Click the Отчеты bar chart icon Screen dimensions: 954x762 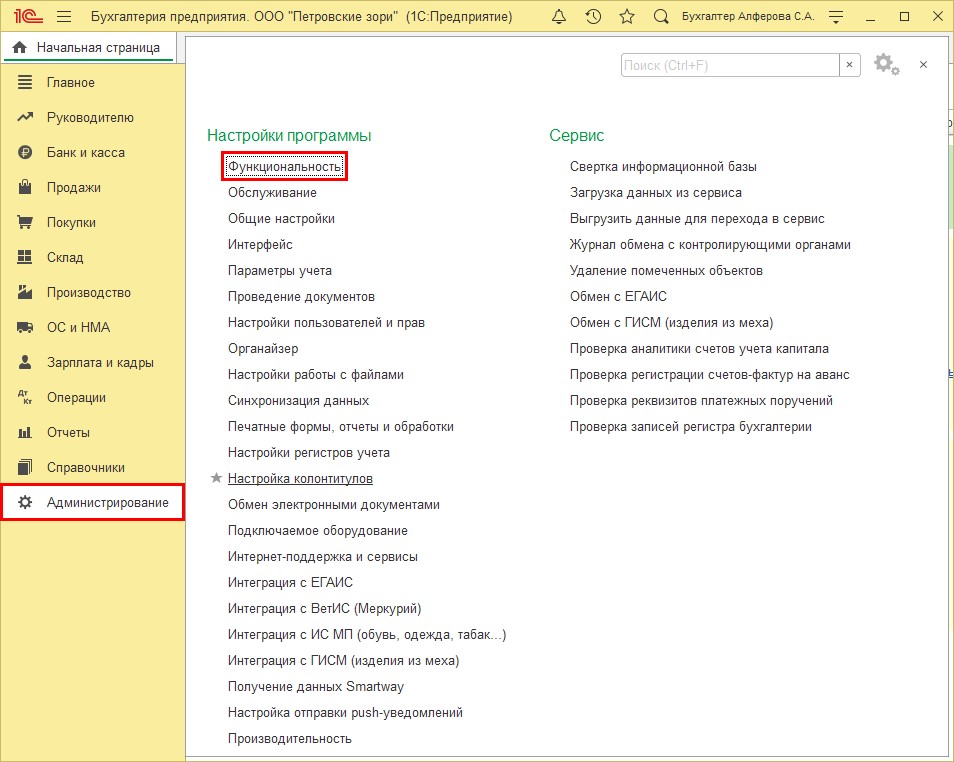(25, 433)
